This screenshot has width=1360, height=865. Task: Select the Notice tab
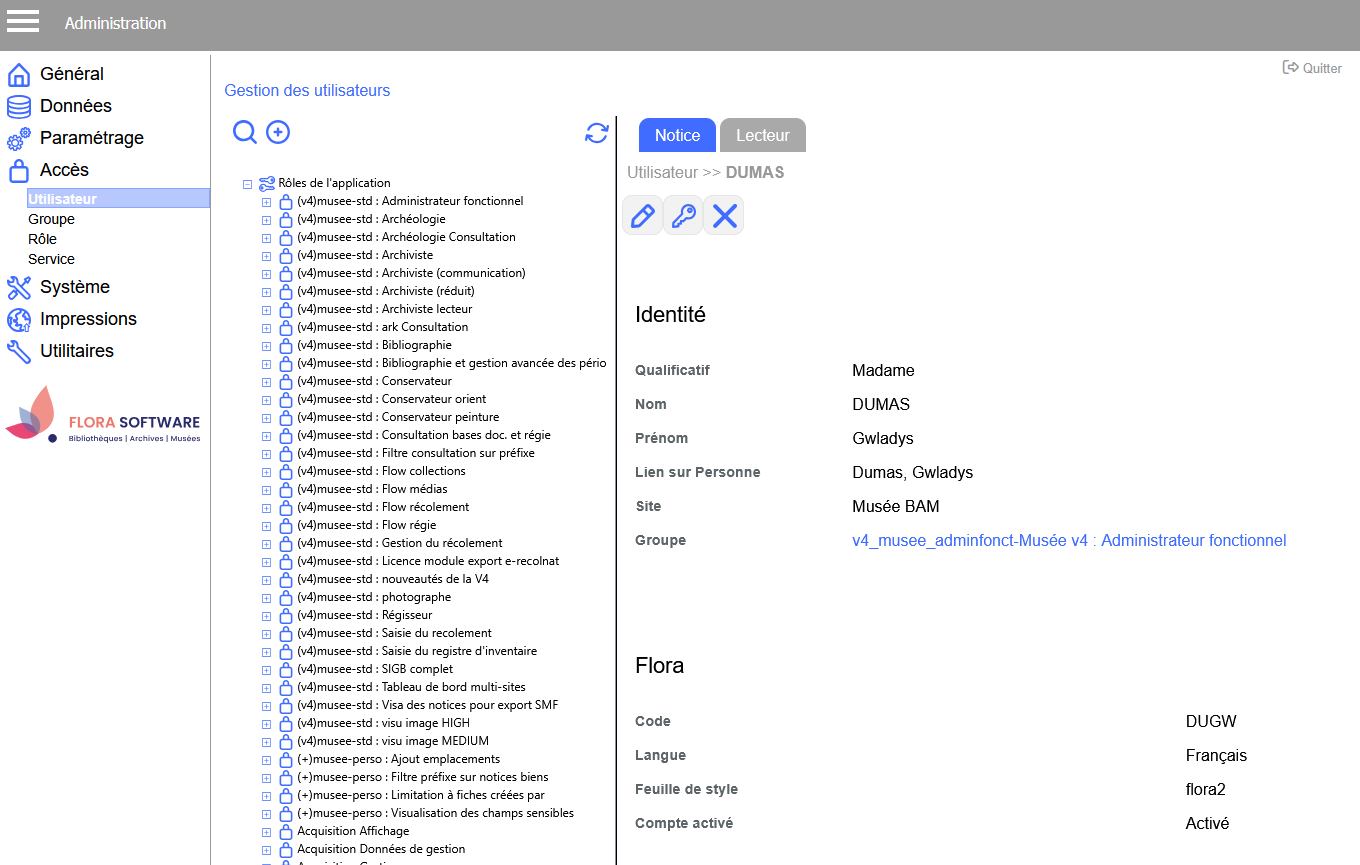(677, 135)
